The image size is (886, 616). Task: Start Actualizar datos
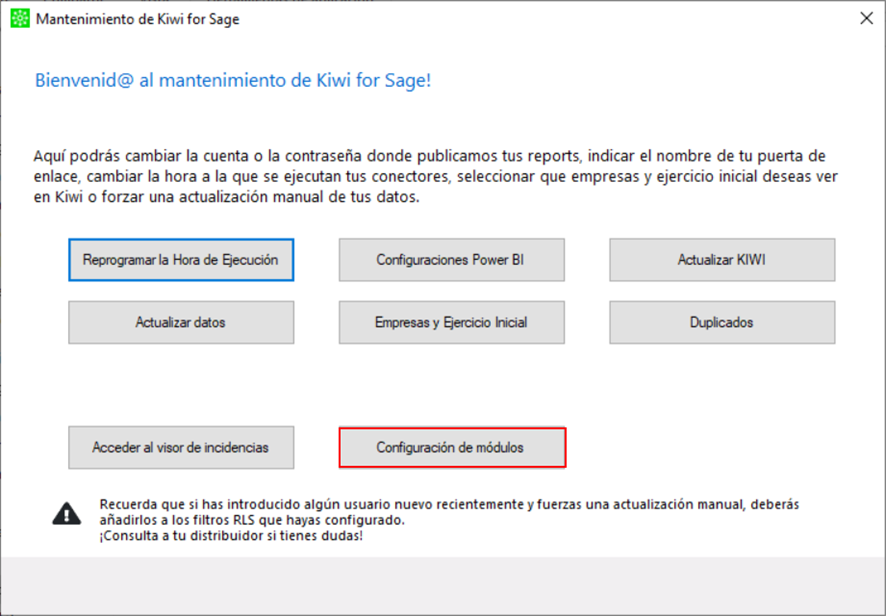[x=181, y=322]
